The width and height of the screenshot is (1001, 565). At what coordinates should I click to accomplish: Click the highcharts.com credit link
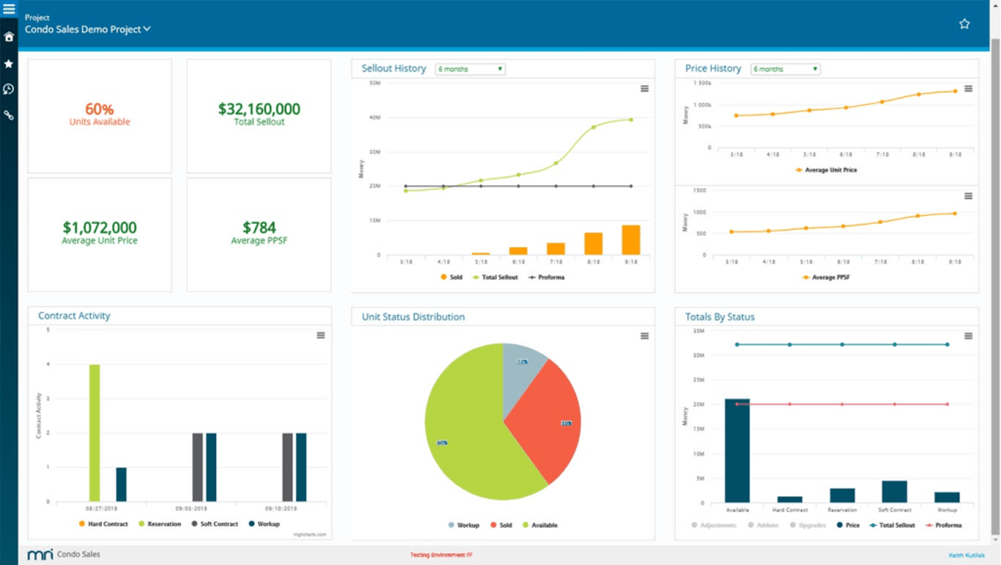309,535
